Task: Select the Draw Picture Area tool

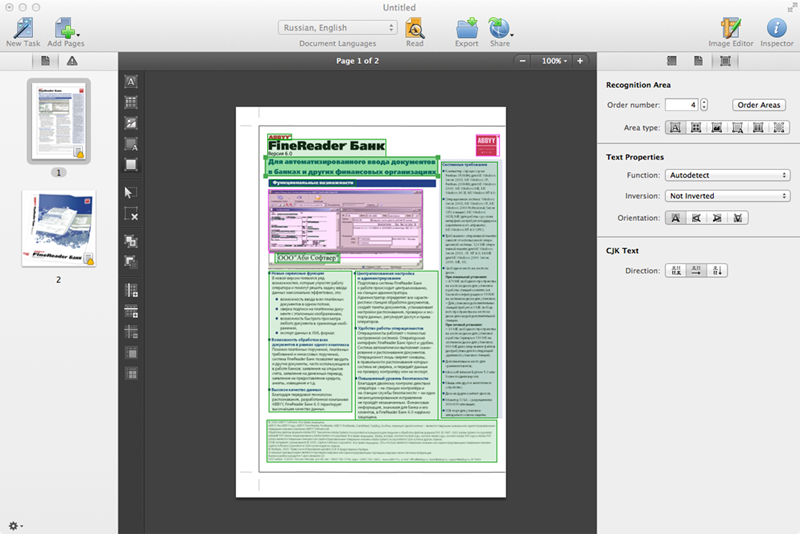Action: [131, 123]
